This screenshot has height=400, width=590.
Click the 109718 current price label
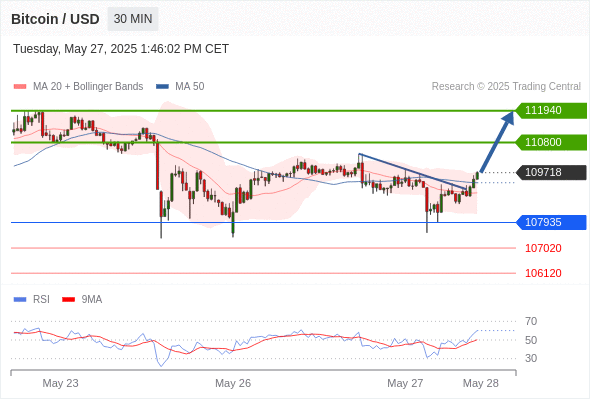(551, 172)
